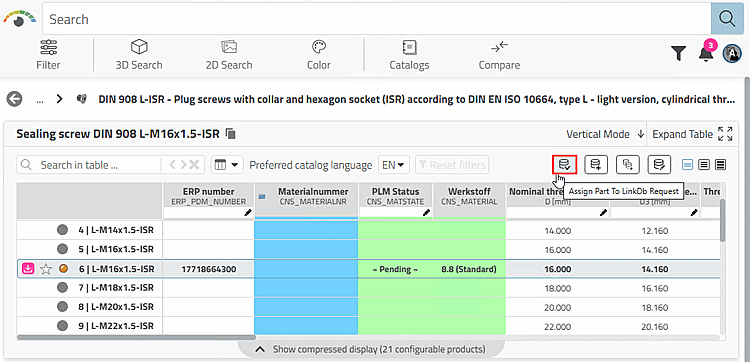This screenshot has height=362, width=750.
Task: Click the linked database copy icon
Action: tap(628, 165)
